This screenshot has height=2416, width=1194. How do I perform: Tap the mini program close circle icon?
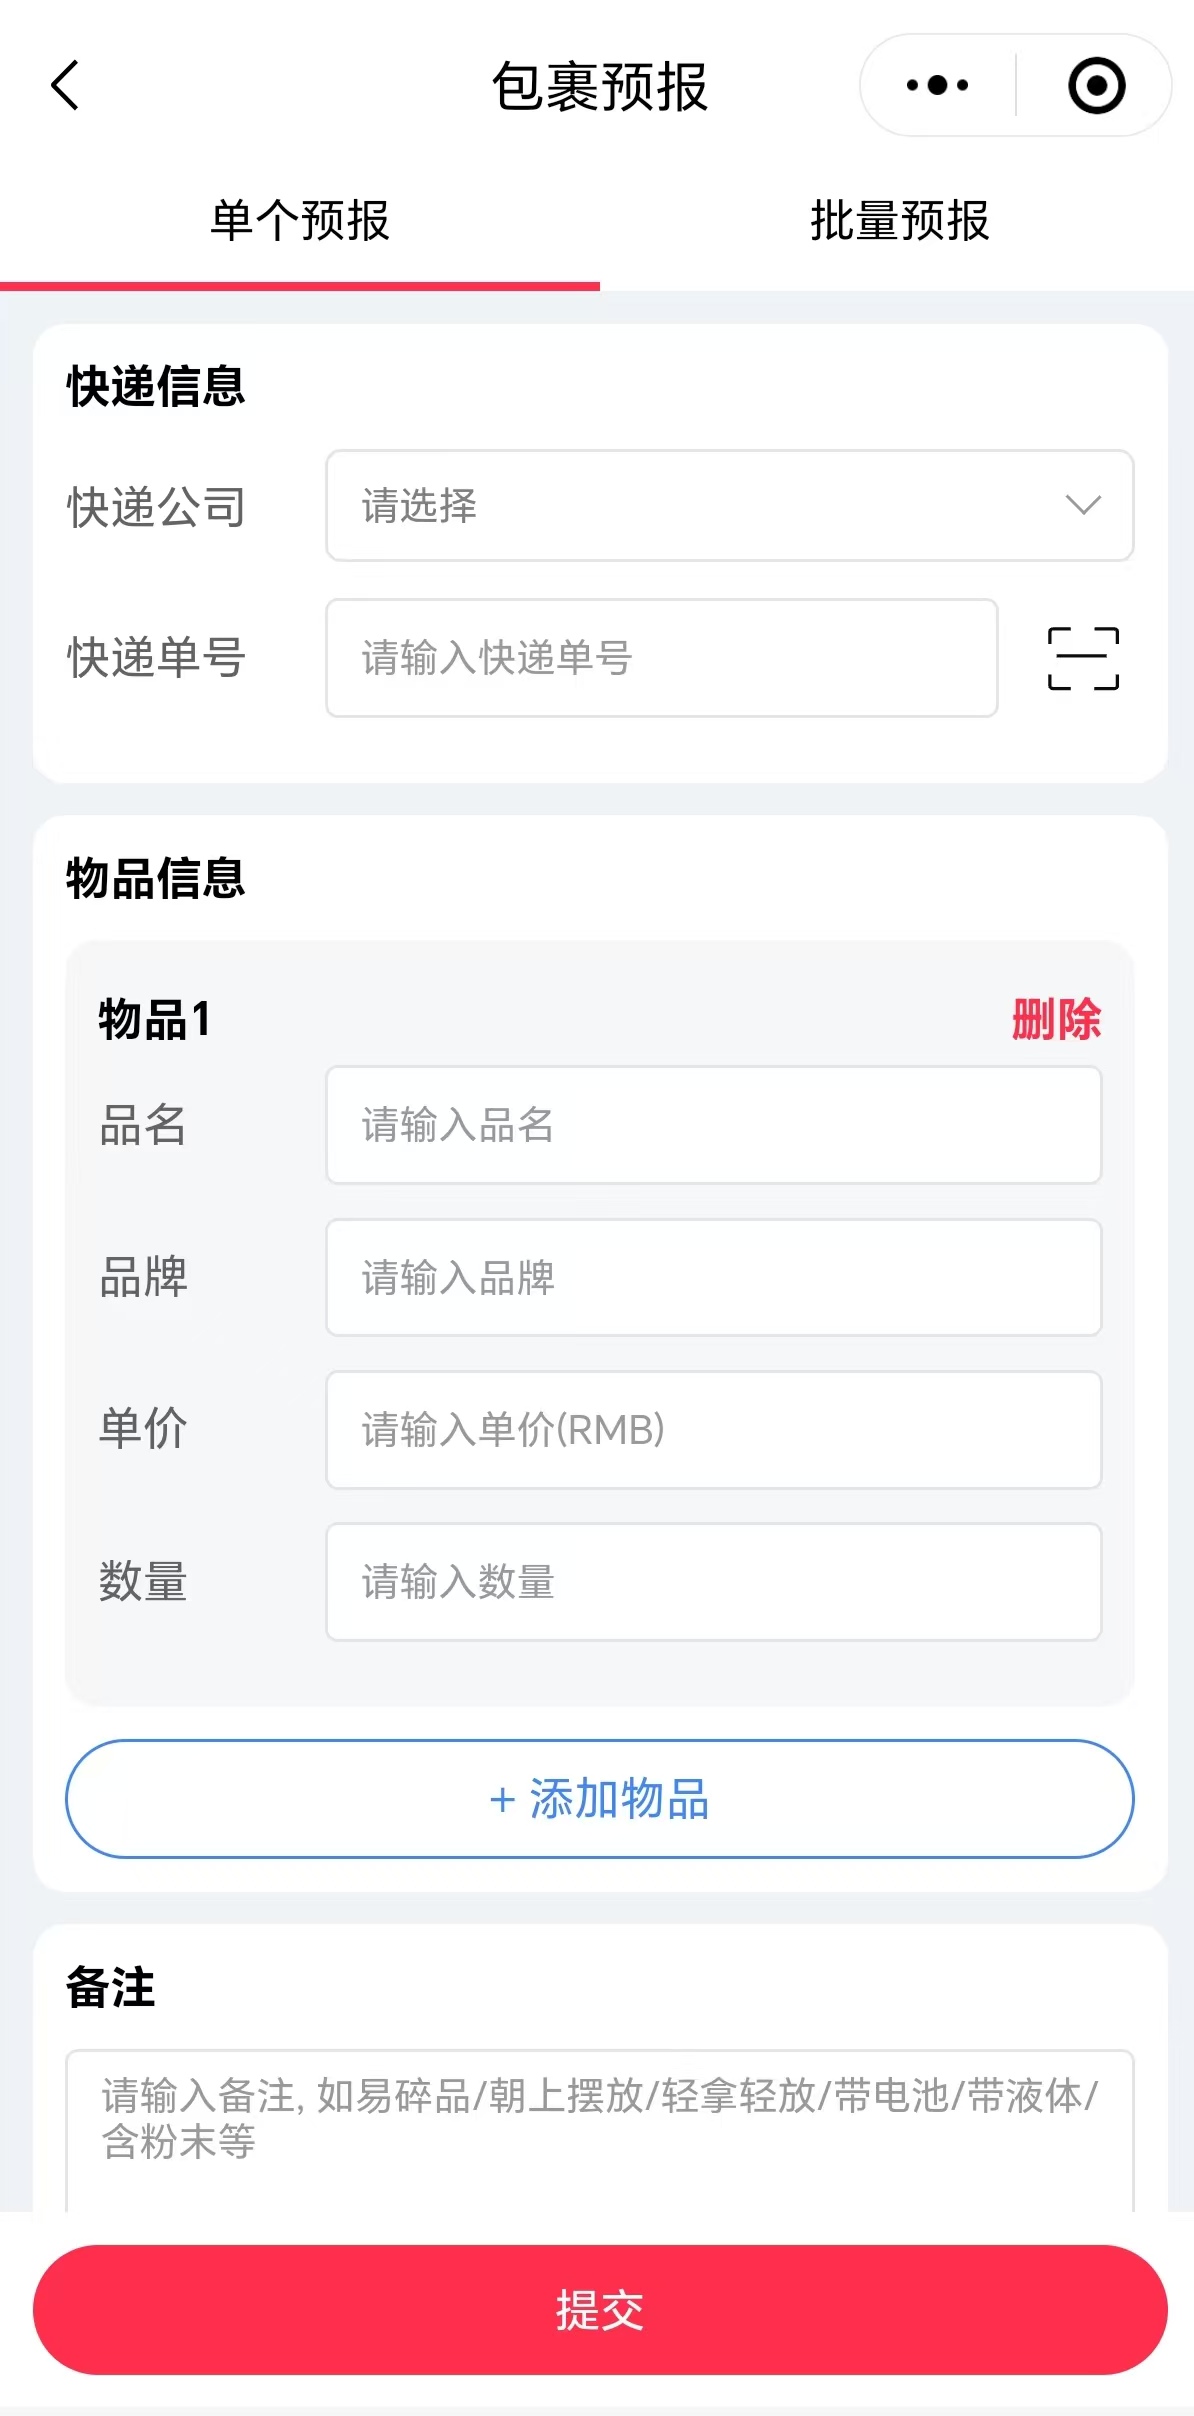(1096, 85)
